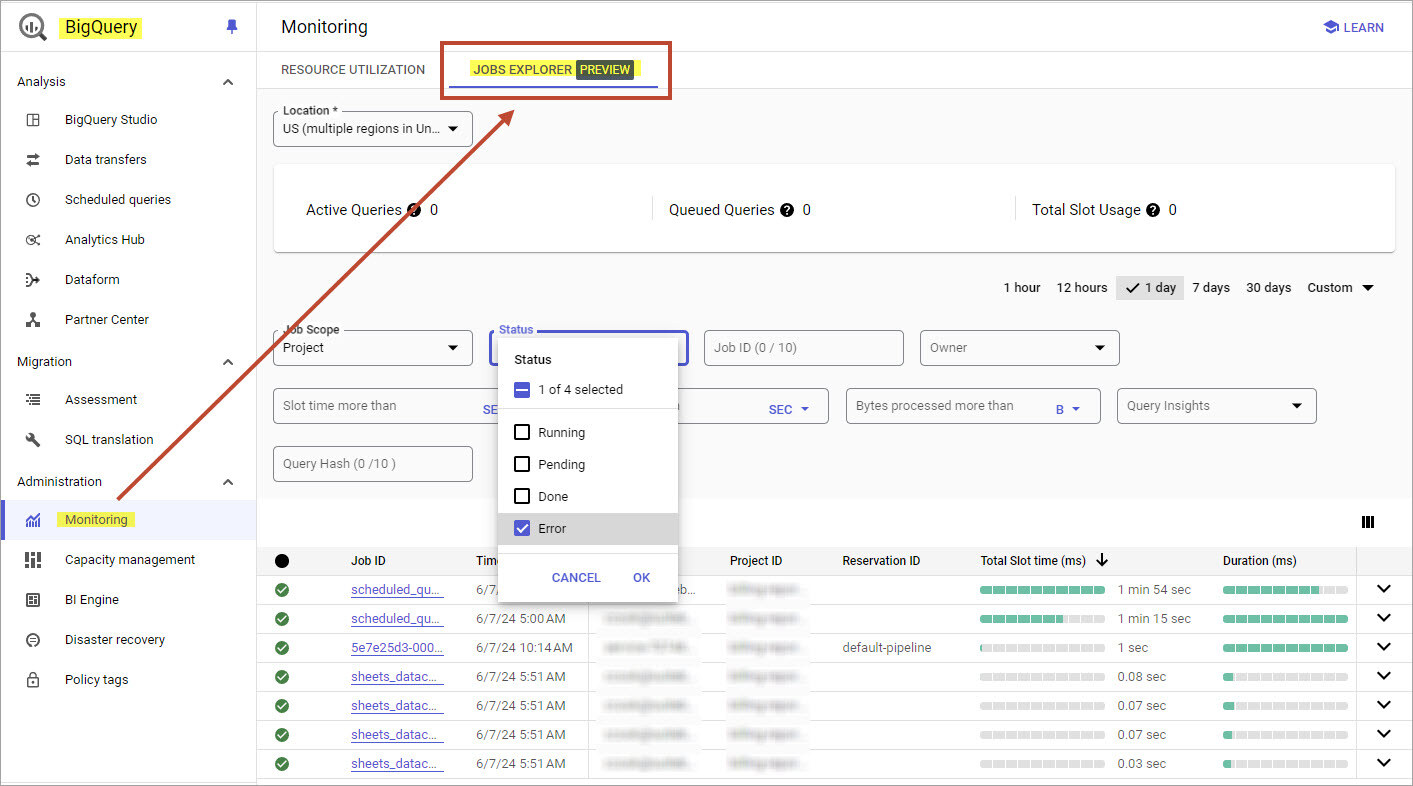Click the pin icon beside BigQuery
Image resolution: width=1413 pixels, height=786 pixels.
pyautogui.click(x=231, y=27)
